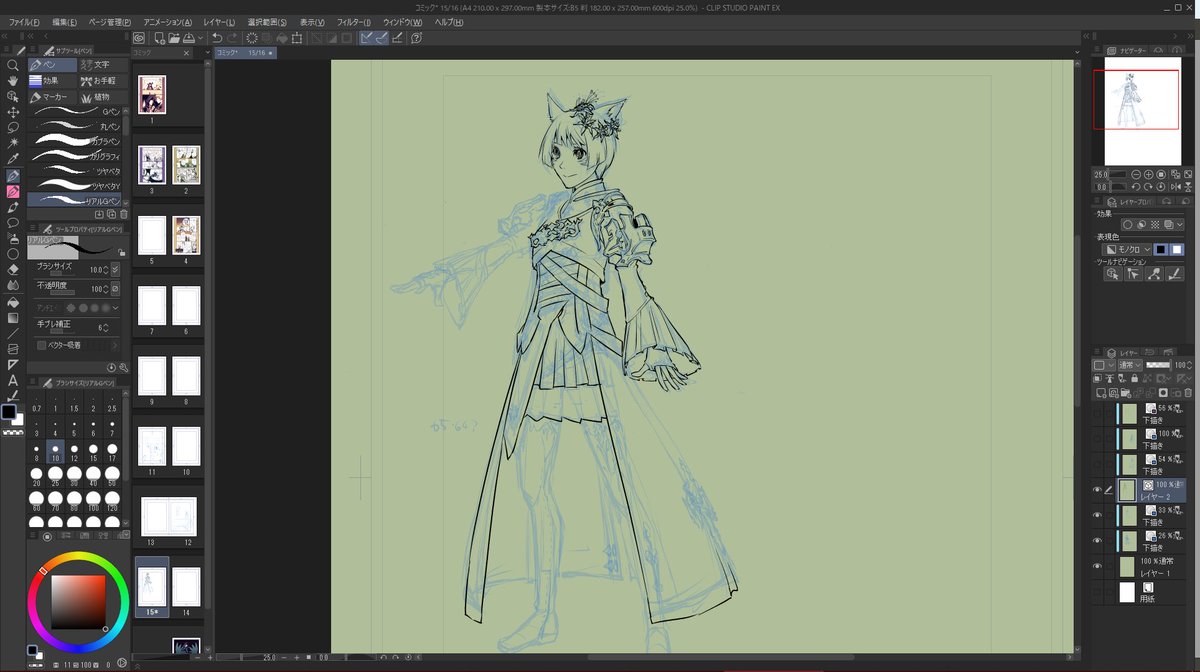1200x672 pixels.
Task: Delete sub tool with trash icon
Action: click(124, 214)
